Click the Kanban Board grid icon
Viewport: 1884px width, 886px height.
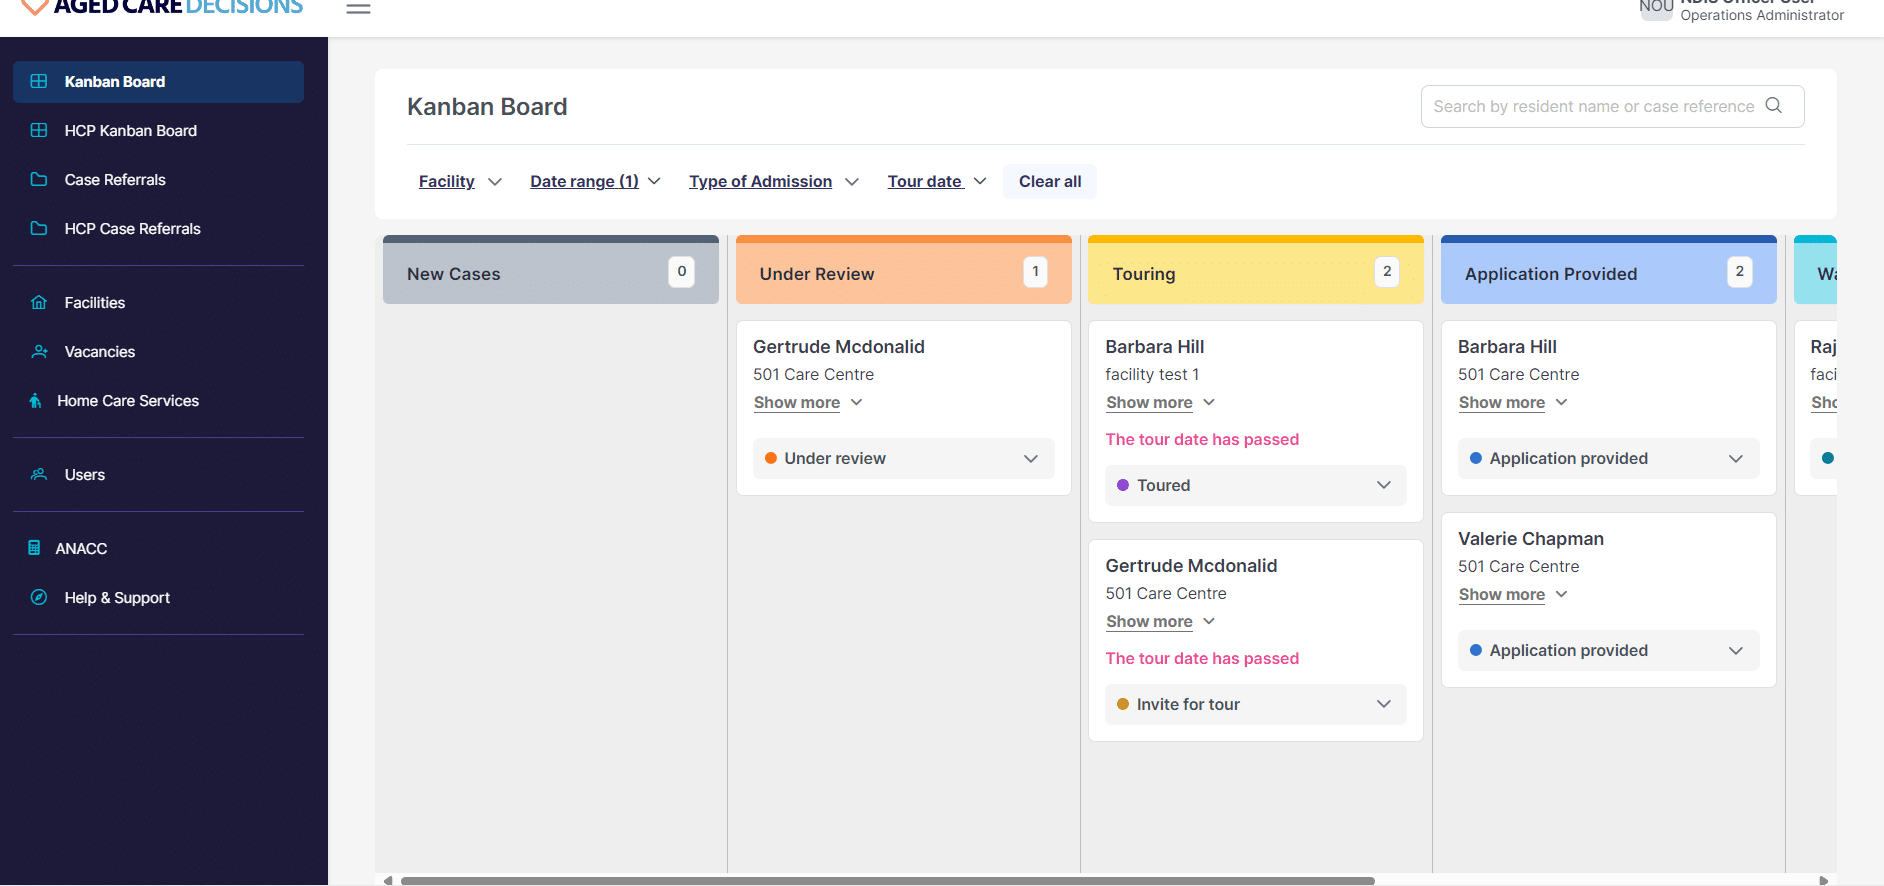(x=39, y=81)
